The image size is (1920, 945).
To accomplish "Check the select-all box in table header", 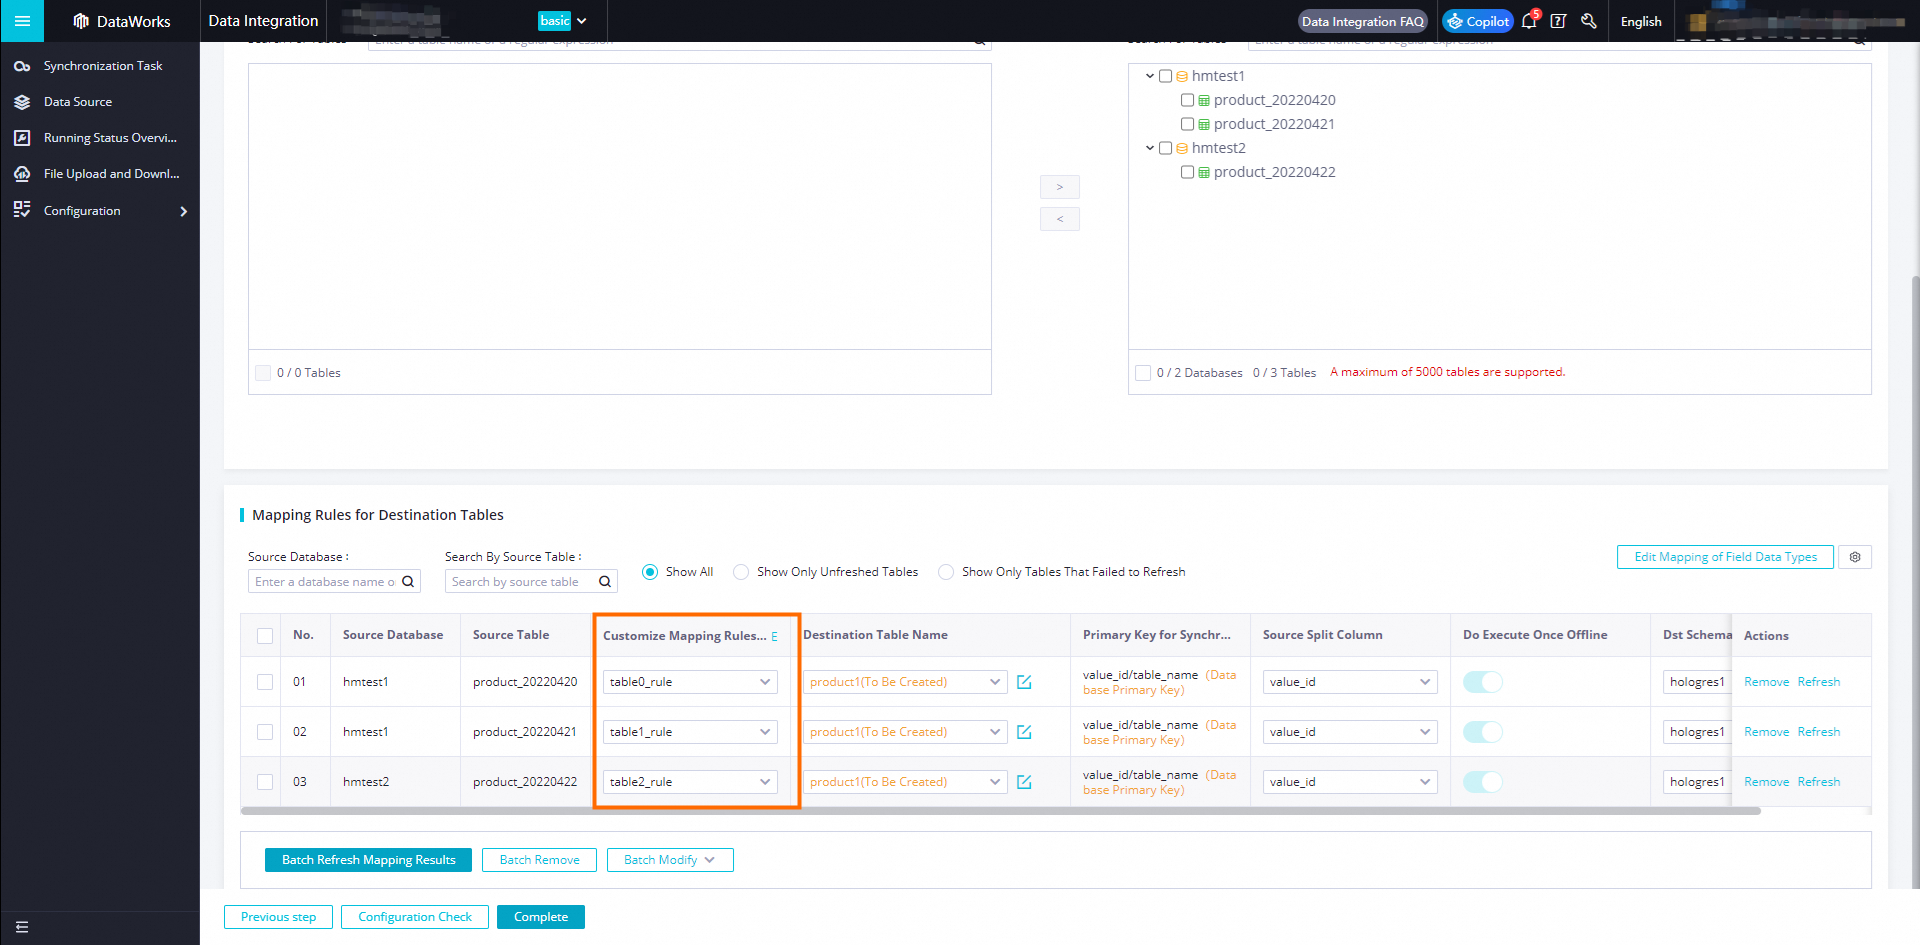I will click(x=265, y=636).
